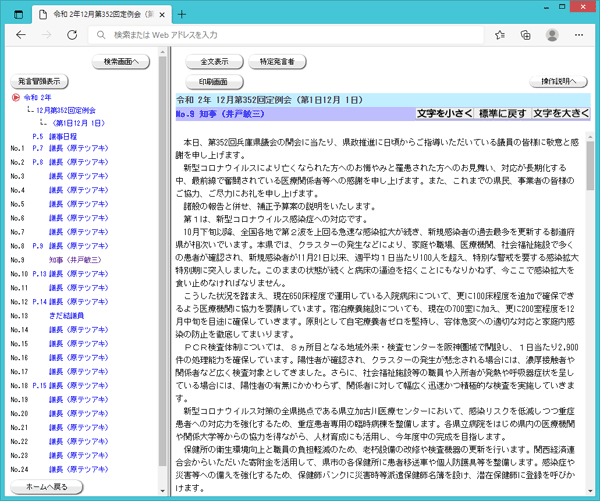Click the 検索画面へ button
Image resolution: width=600 pixels, height=501 pixels.
point(121,61)
